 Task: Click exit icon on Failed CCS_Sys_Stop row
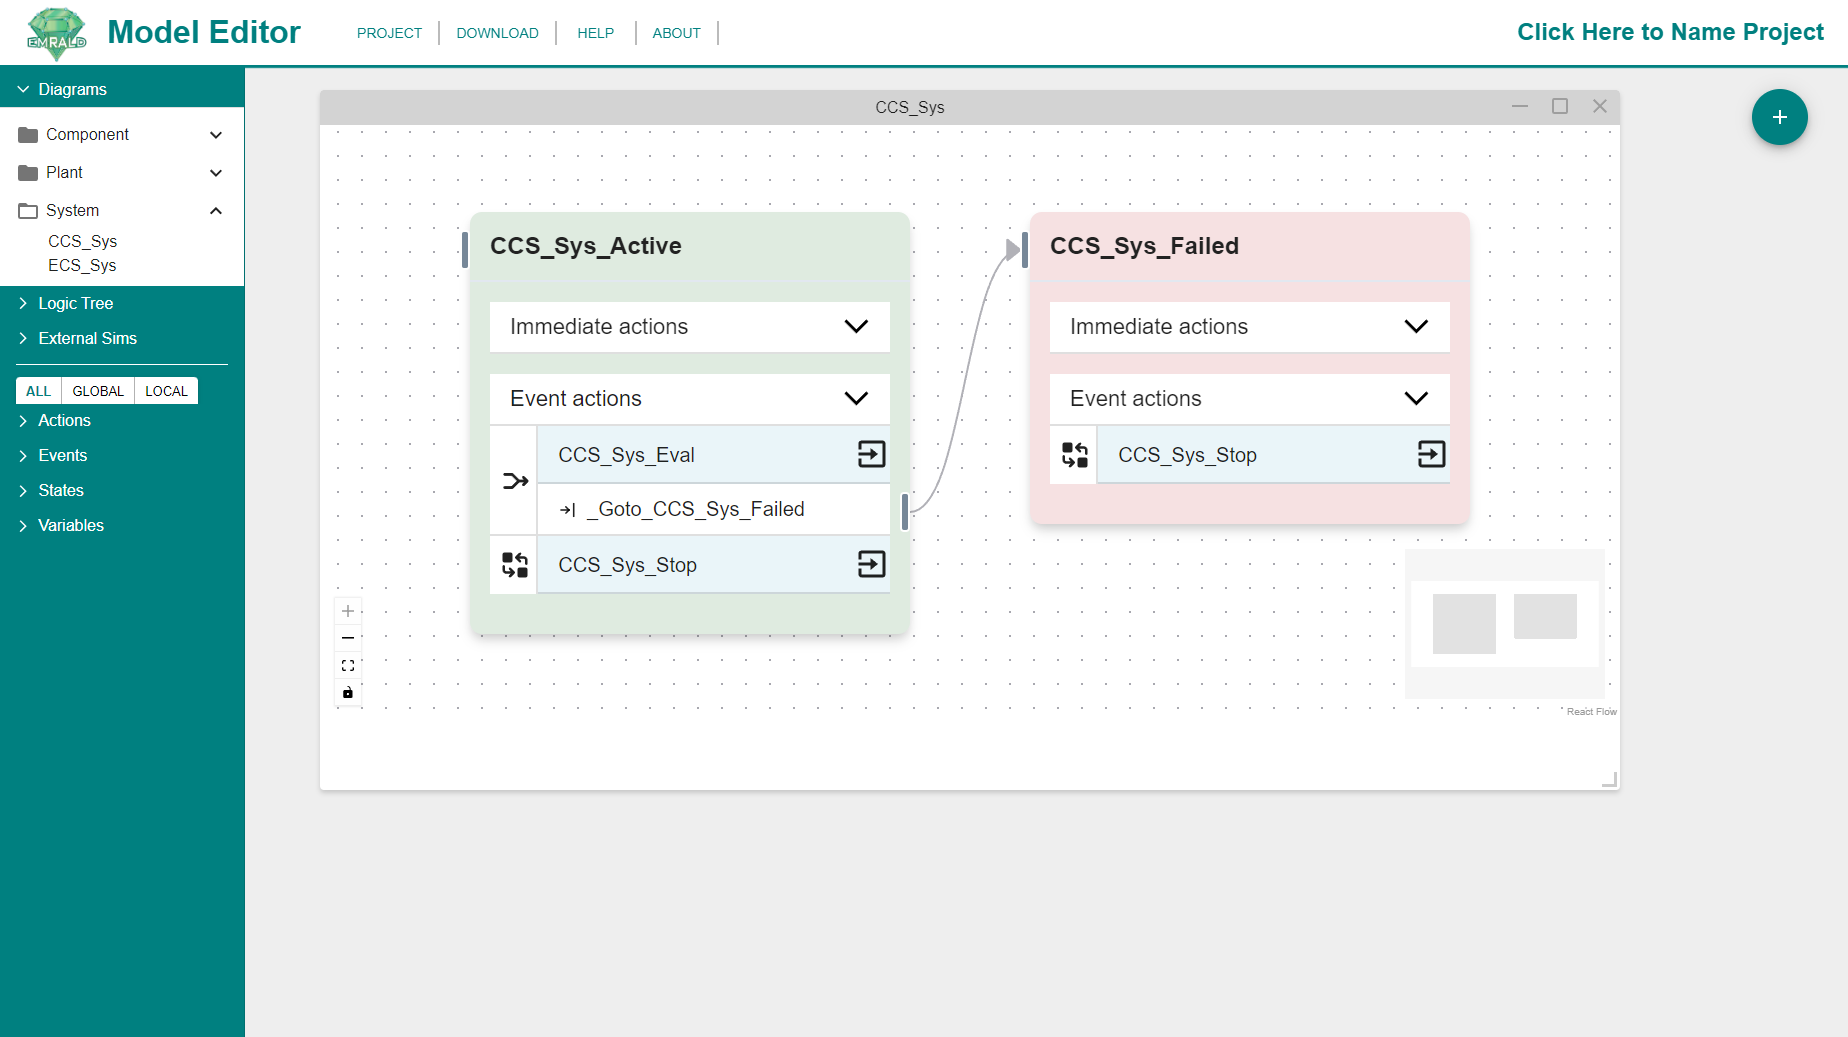coord(1431,455)
